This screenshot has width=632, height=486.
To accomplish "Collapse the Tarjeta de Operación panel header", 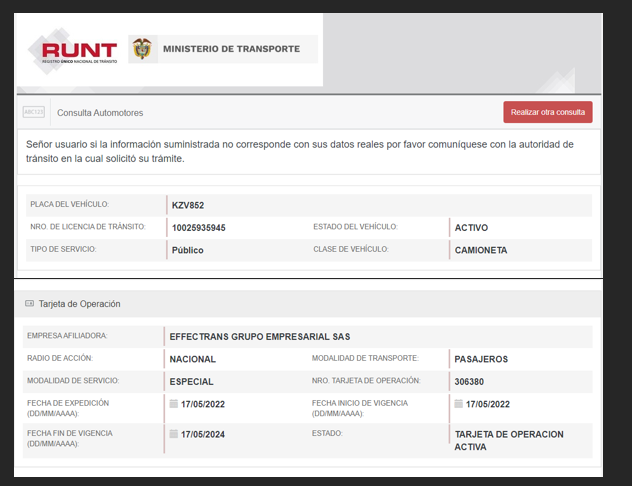I will tap(300, 303).
